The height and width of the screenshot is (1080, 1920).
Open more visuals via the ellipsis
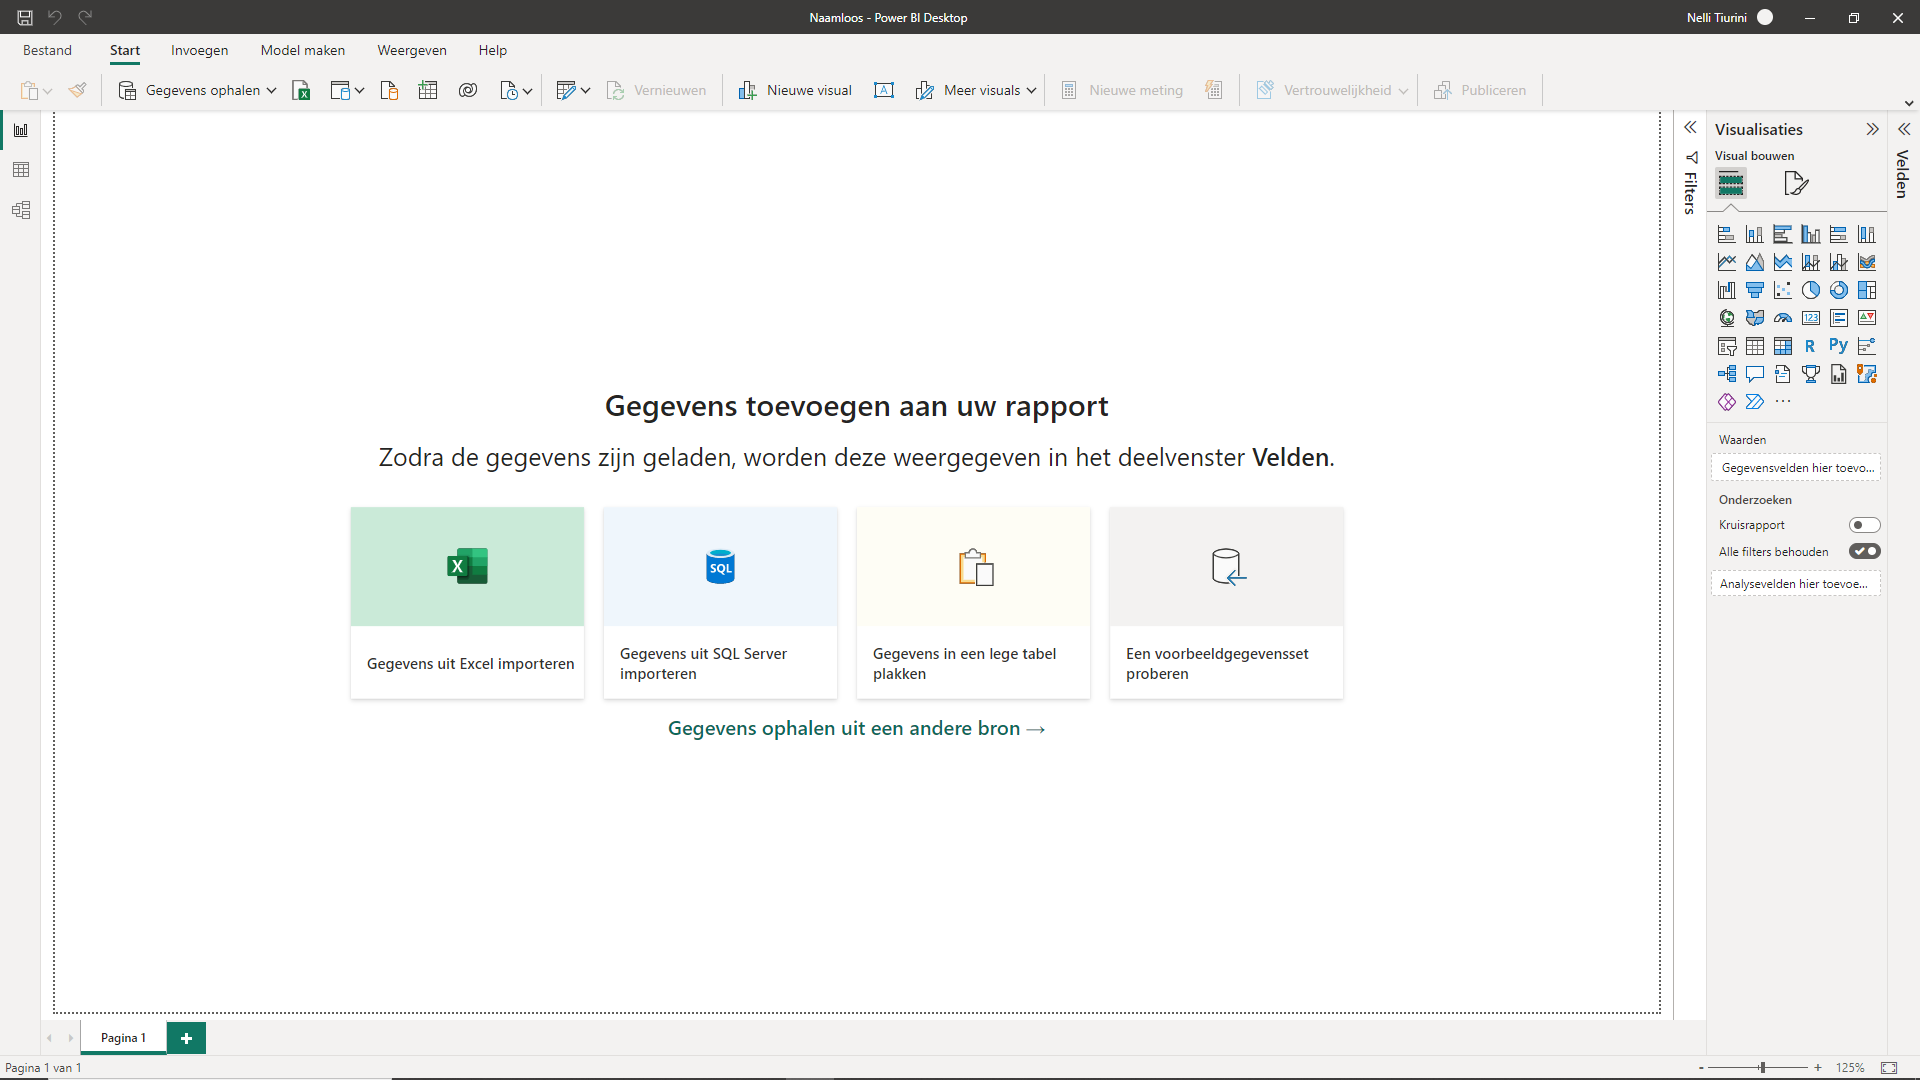(1783, 402)
